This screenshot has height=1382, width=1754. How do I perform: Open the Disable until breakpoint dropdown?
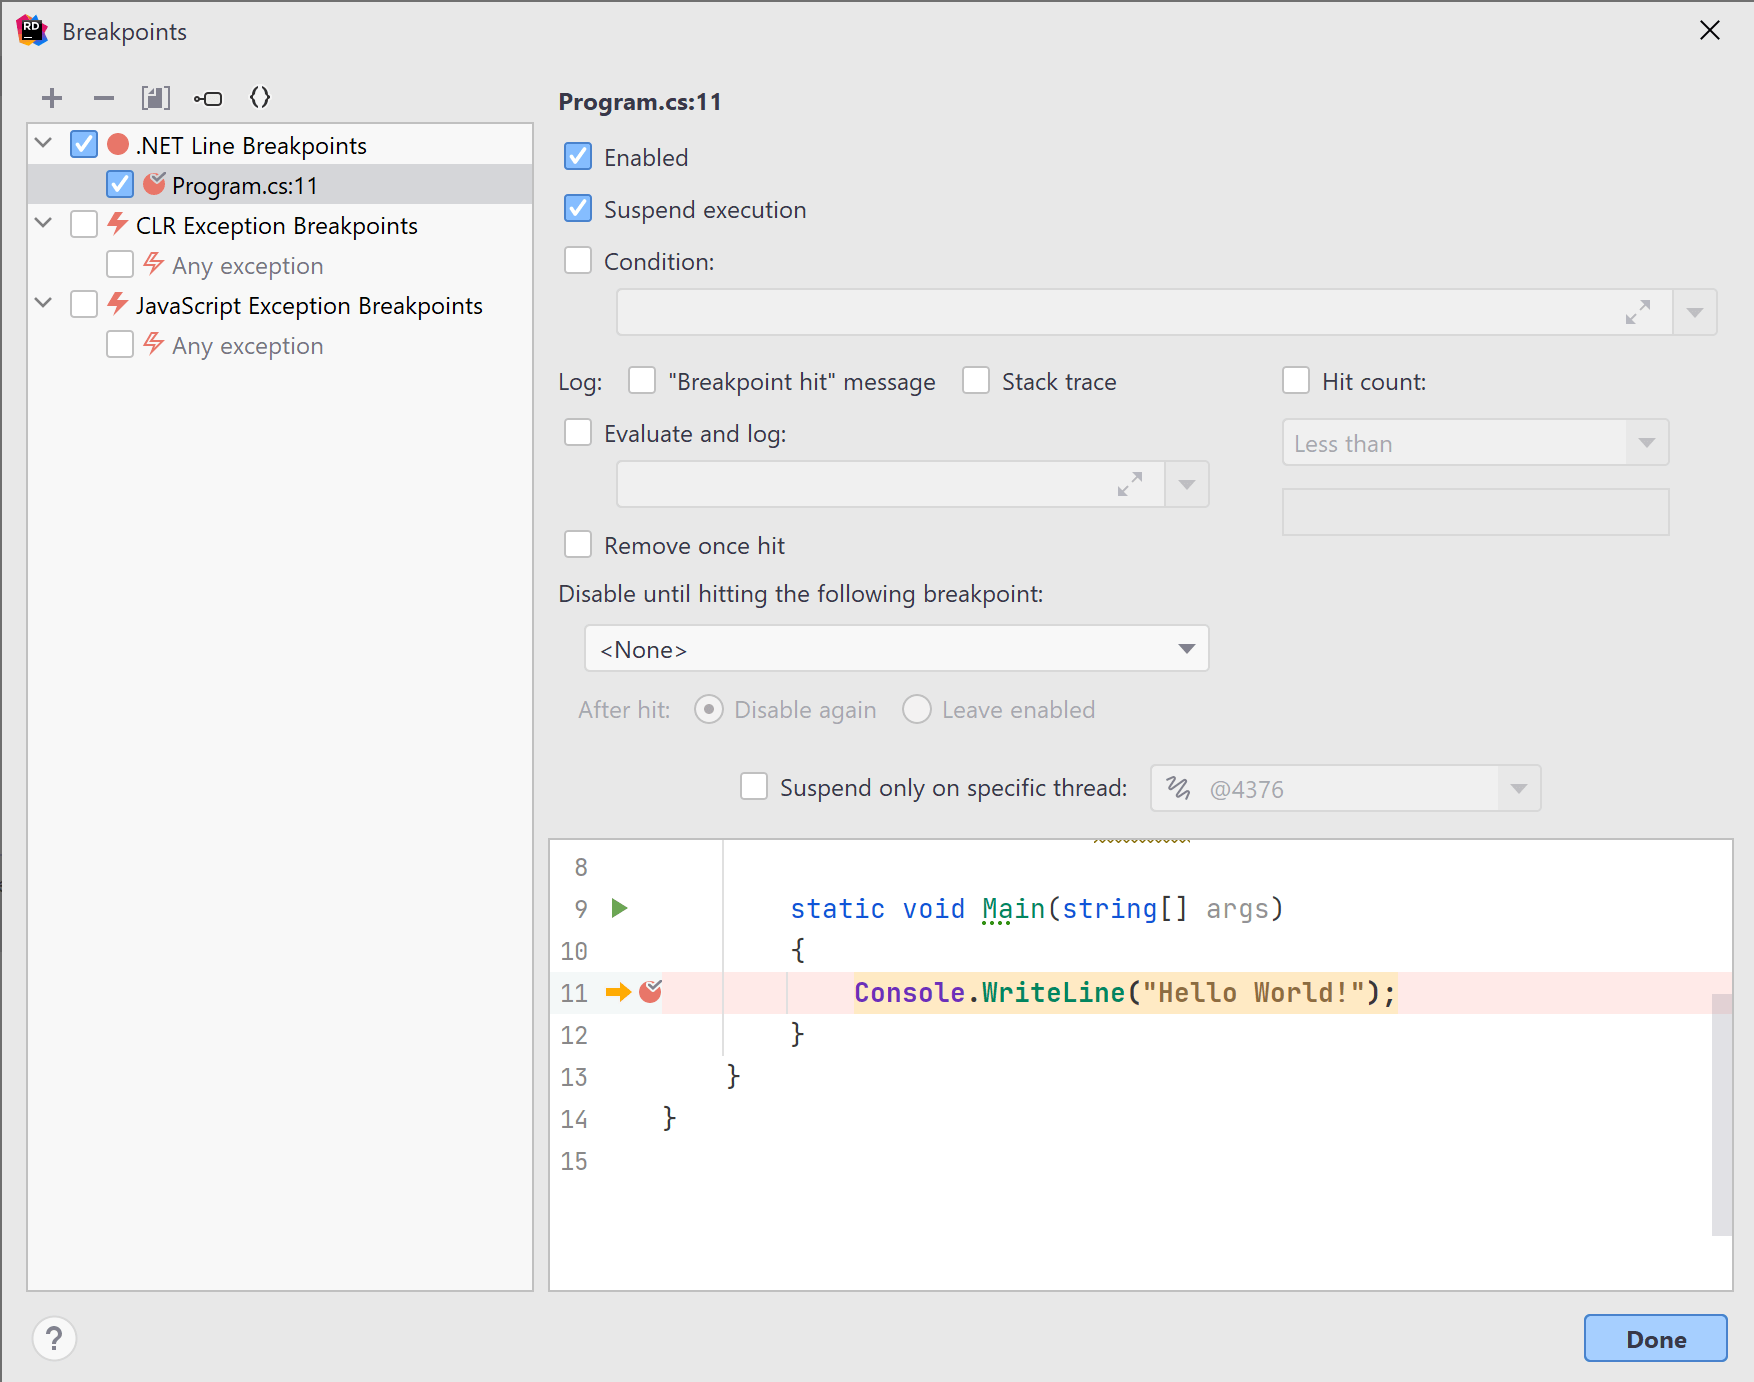click(x=1186, y=648)
